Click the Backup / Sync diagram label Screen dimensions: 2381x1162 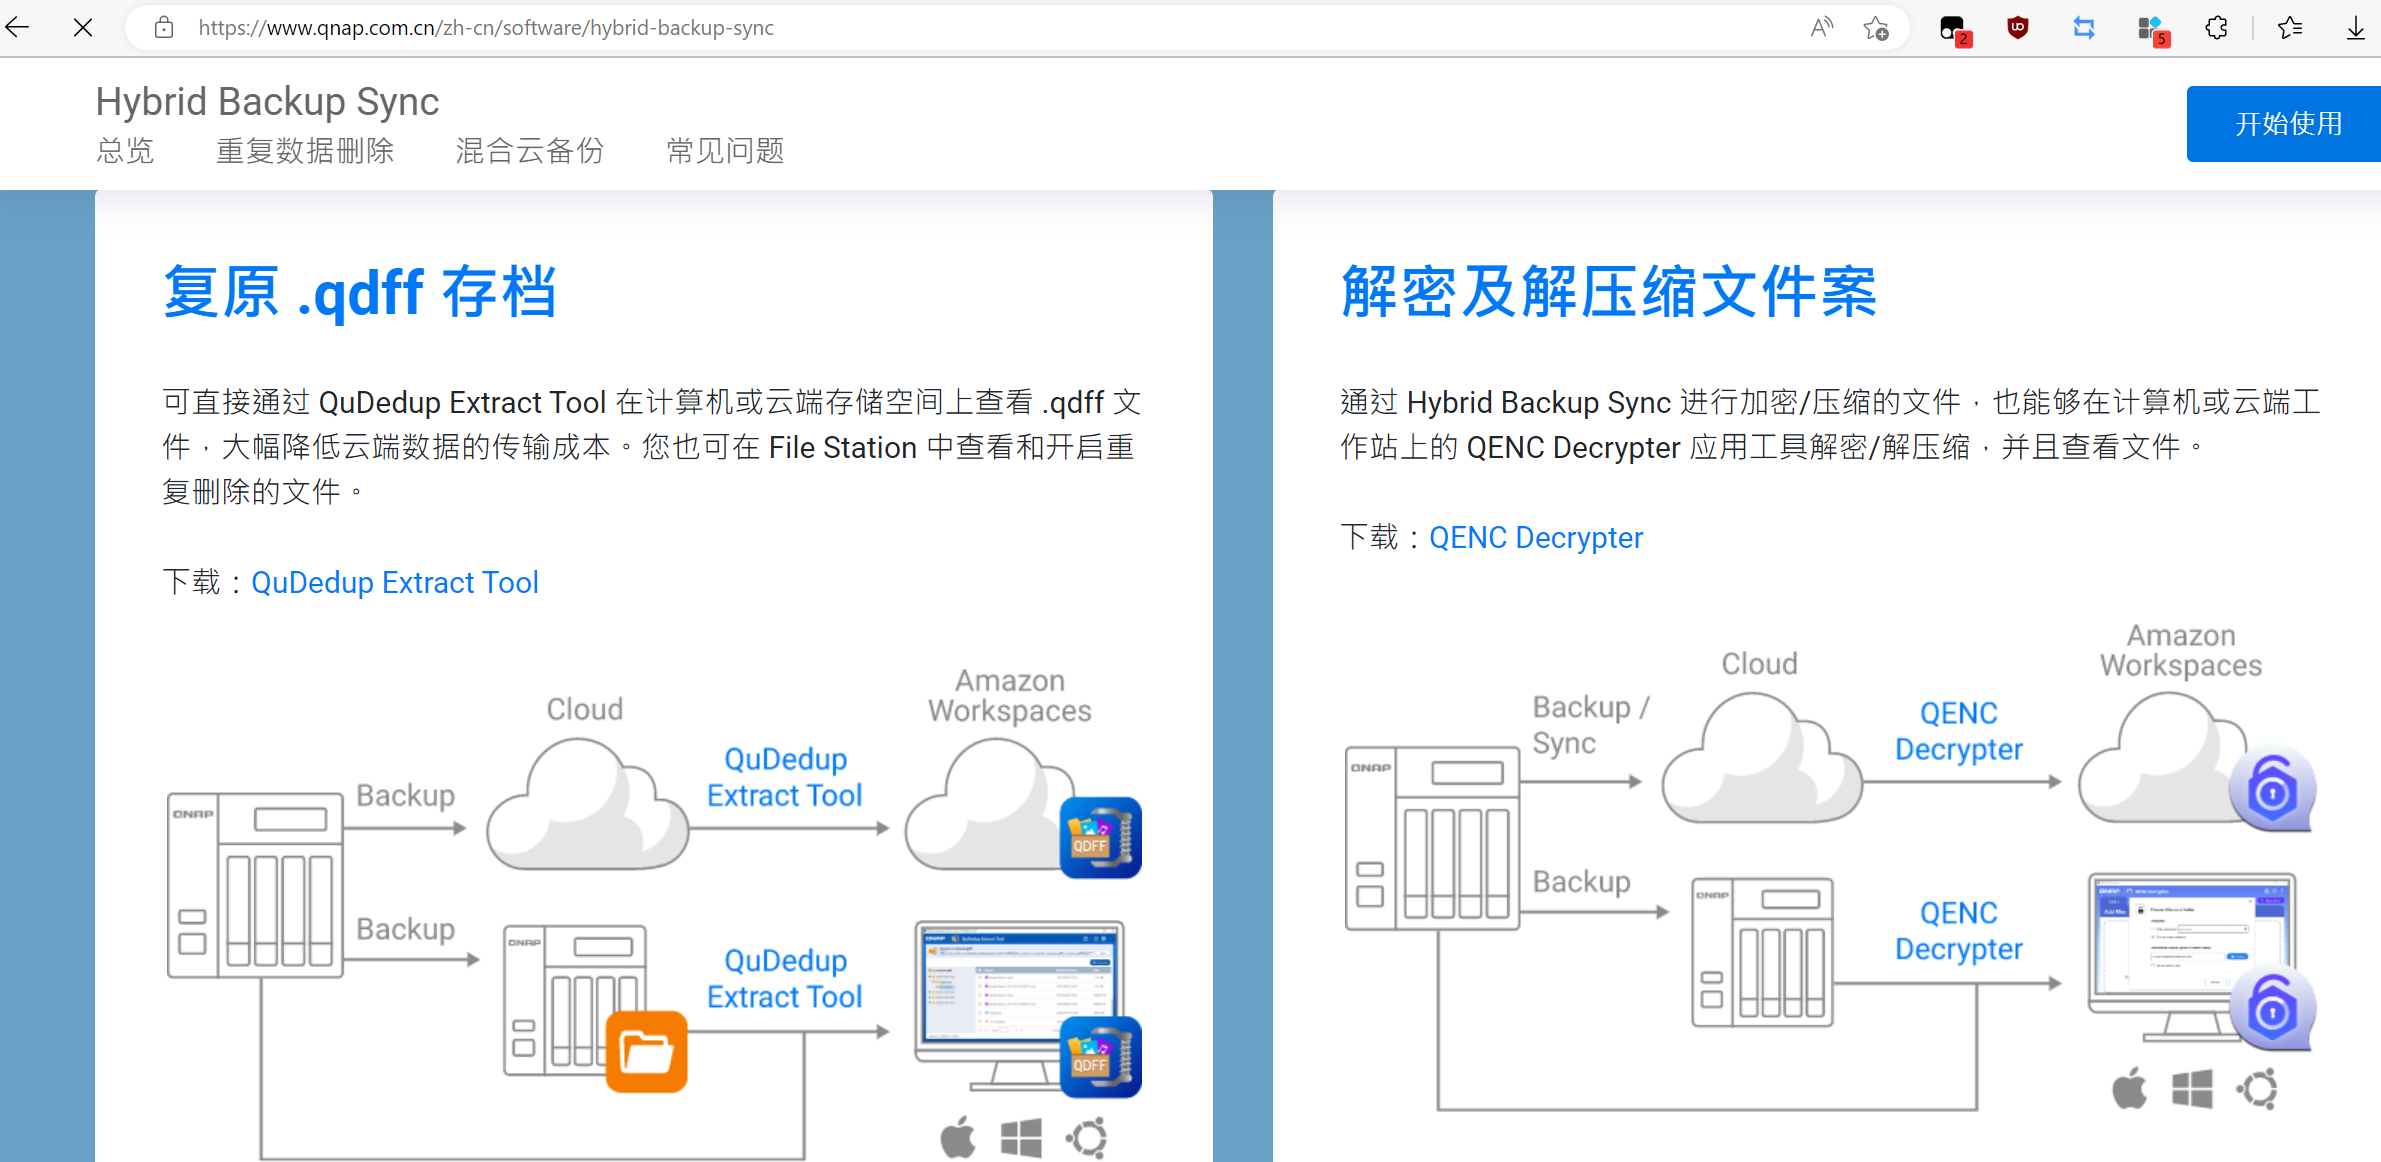click(x=1591, y=725)
